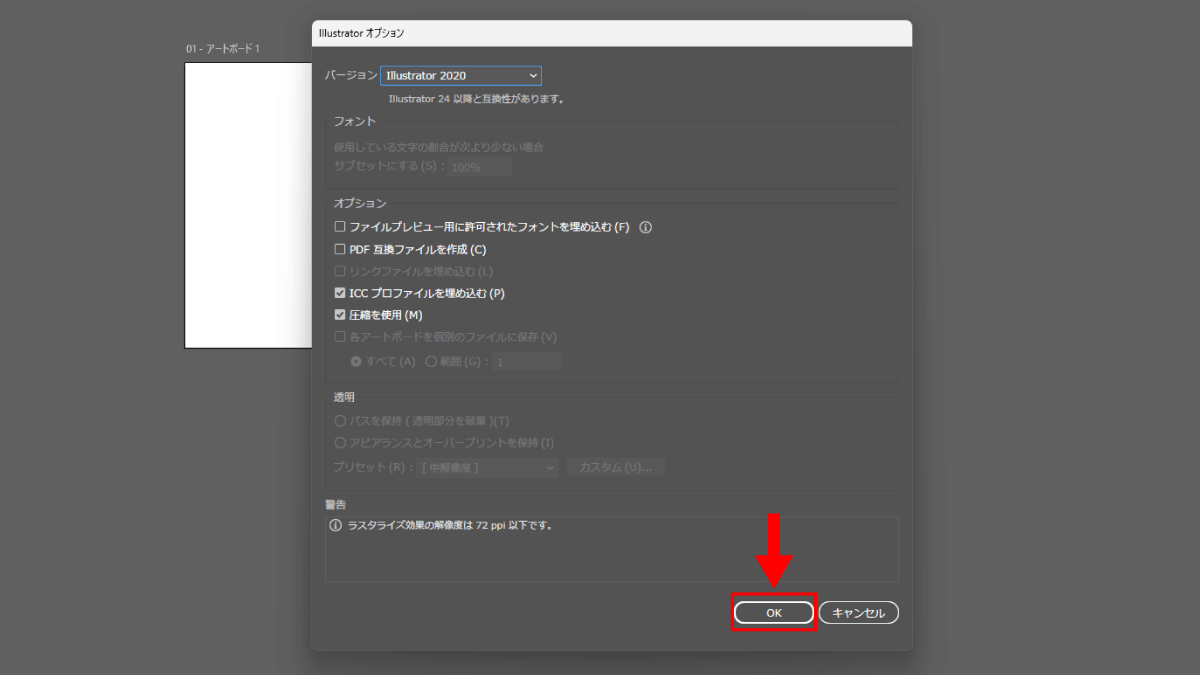Image resolution: width=1200 pixels, height=675 pixels.
Task: Click the キャンセル button
Action: [x=859, y=613]
